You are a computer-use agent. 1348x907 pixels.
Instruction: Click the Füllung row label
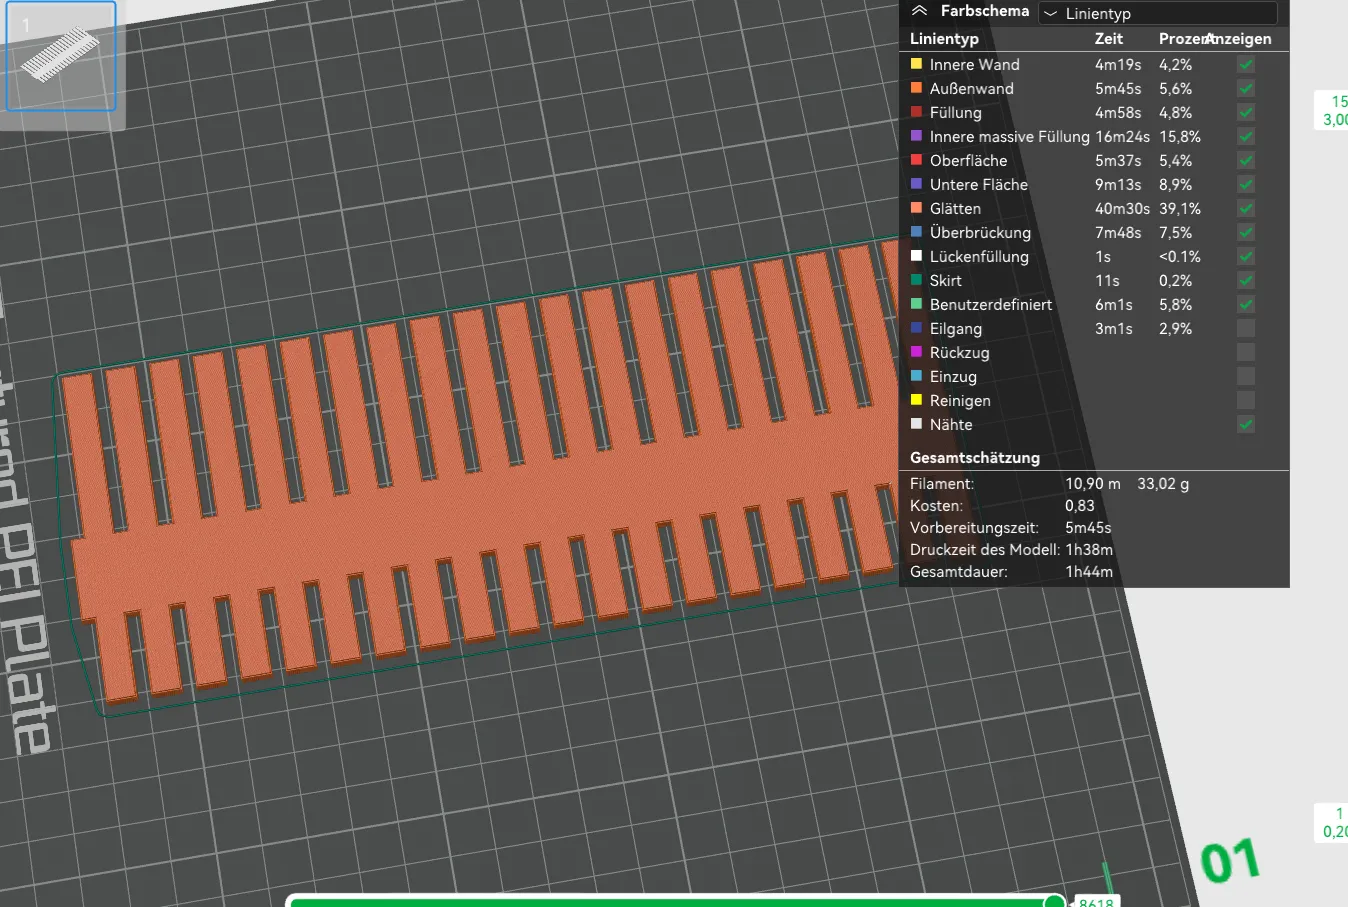(x=955, y=112)
